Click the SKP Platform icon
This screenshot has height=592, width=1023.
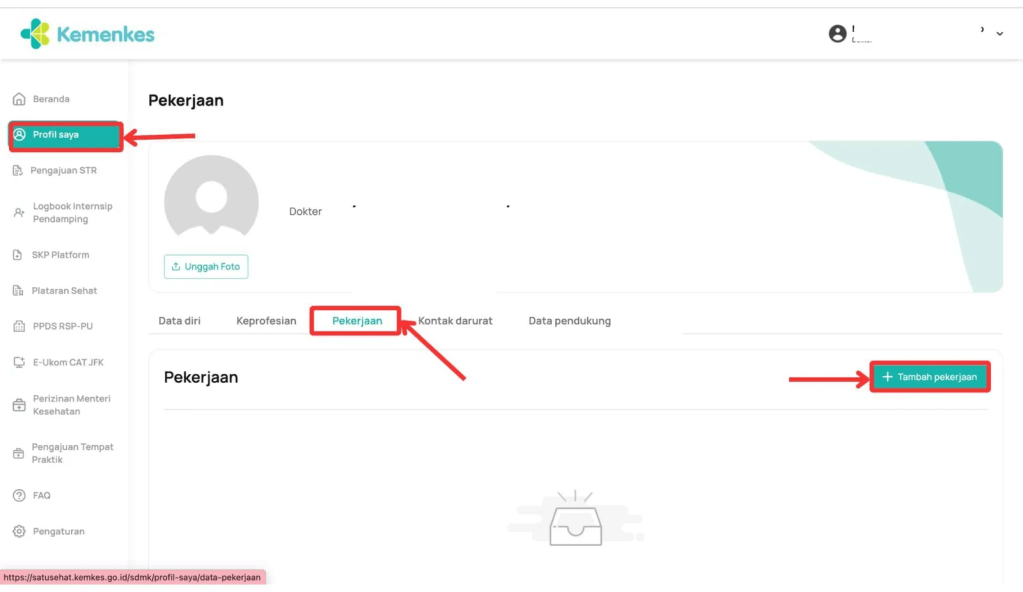click(18, 255)
